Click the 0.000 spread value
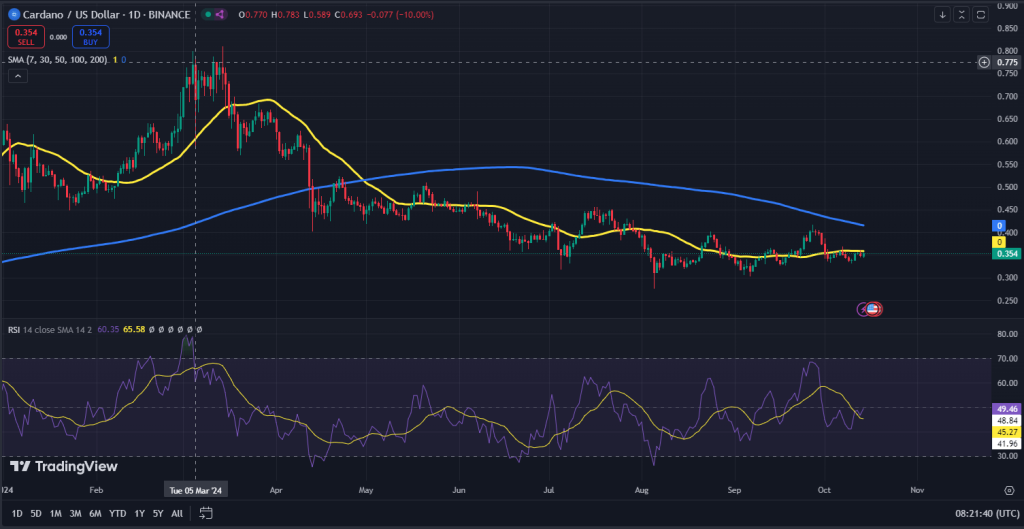The image size is (1024, 529). tap(58, 37)
